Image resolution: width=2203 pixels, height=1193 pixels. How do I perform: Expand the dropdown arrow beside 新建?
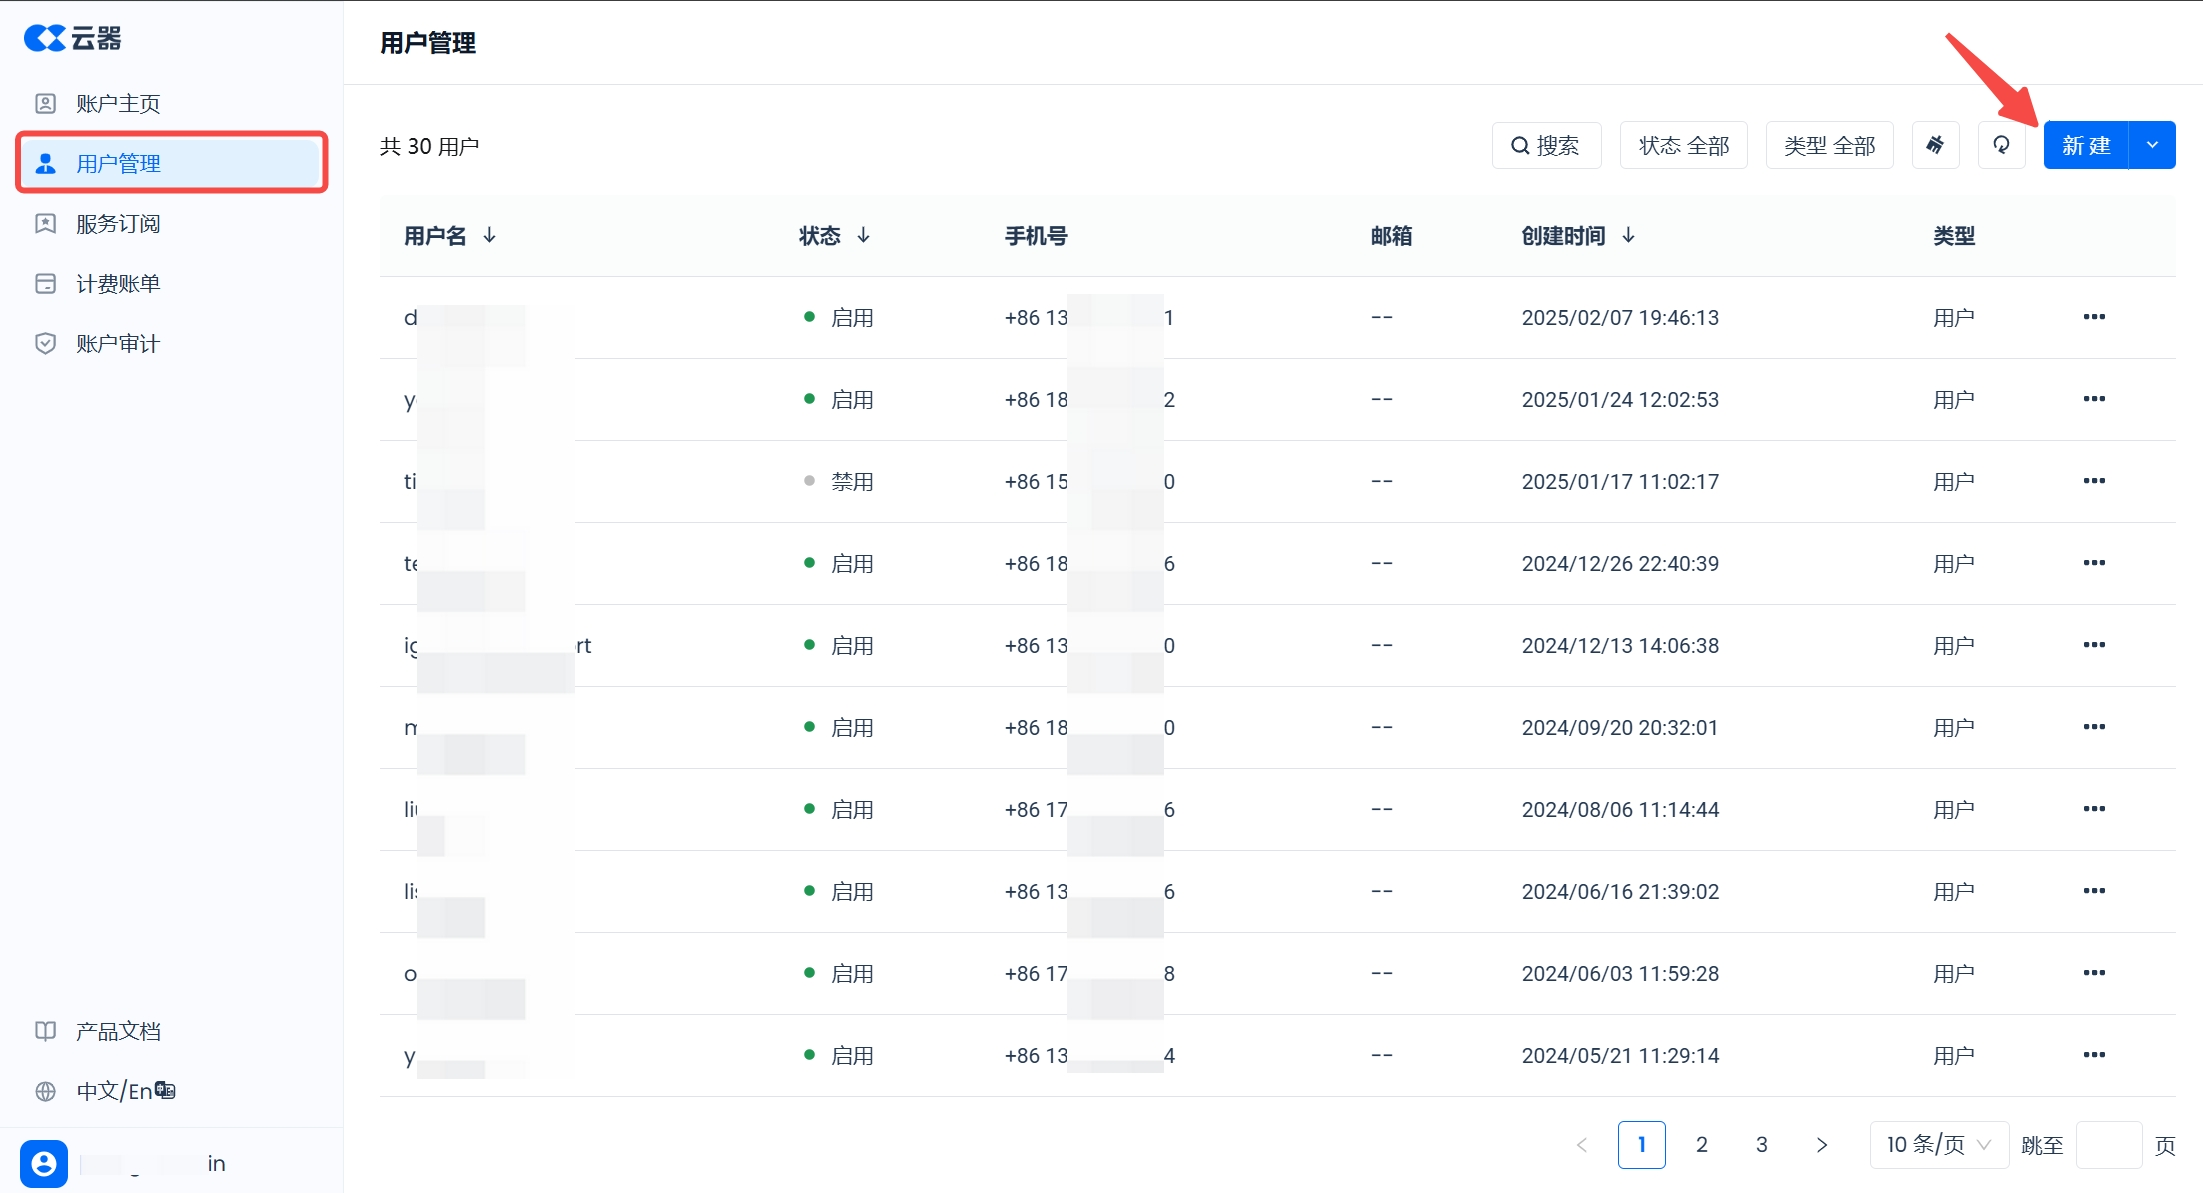pyautogui.click(x=2153, y=146)
